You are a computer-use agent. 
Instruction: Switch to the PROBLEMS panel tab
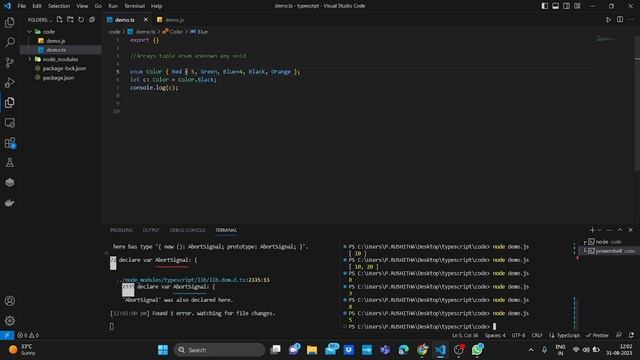coord(121,230)
